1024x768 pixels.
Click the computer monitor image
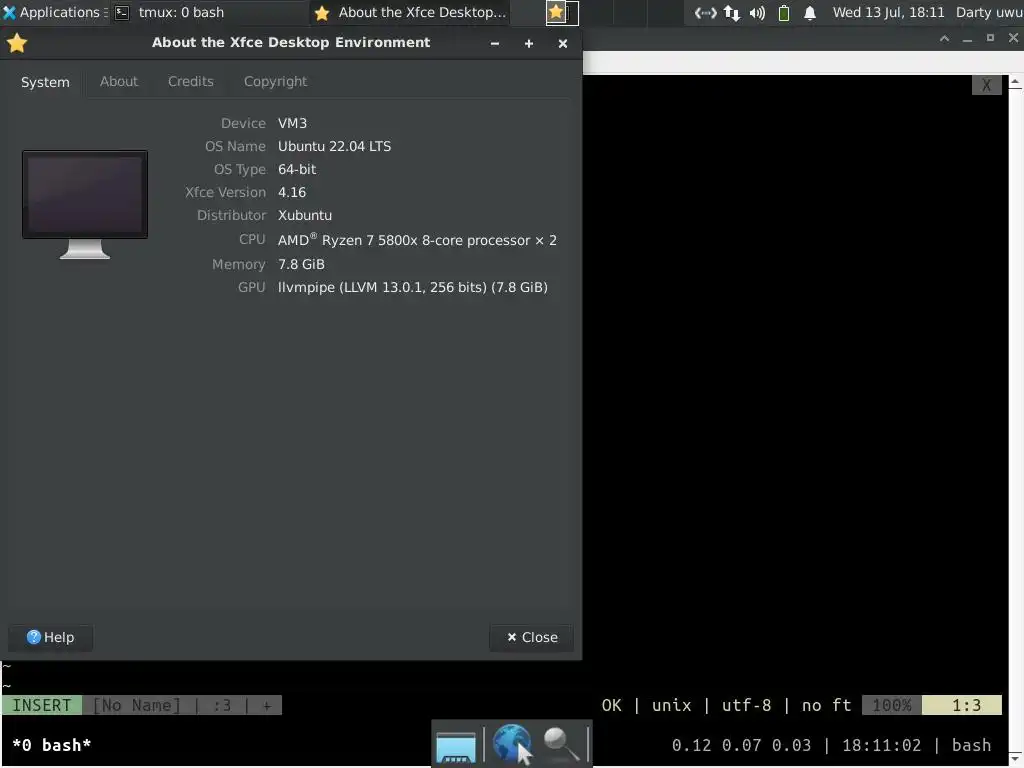(x=85, y=204)
